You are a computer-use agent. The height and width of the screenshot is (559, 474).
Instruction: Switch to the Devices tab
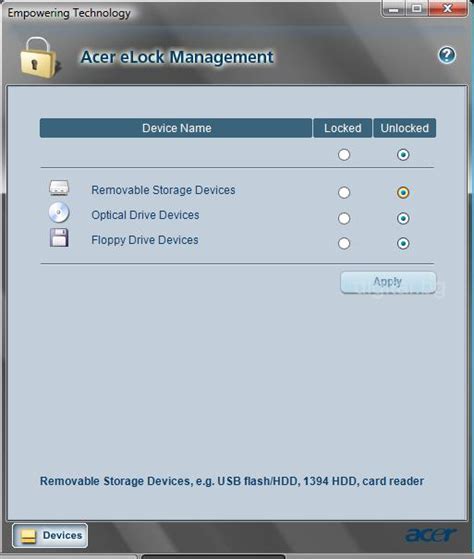pyautogui.click(x=50, y=535)
